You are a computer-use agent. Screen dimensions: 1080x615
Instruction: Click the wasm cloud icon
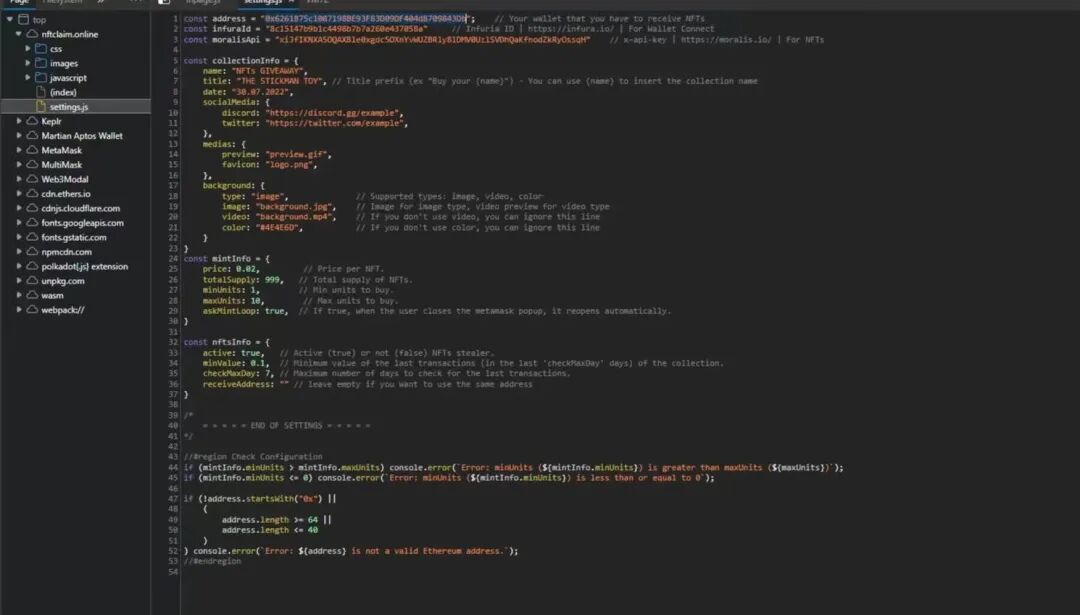32,295
